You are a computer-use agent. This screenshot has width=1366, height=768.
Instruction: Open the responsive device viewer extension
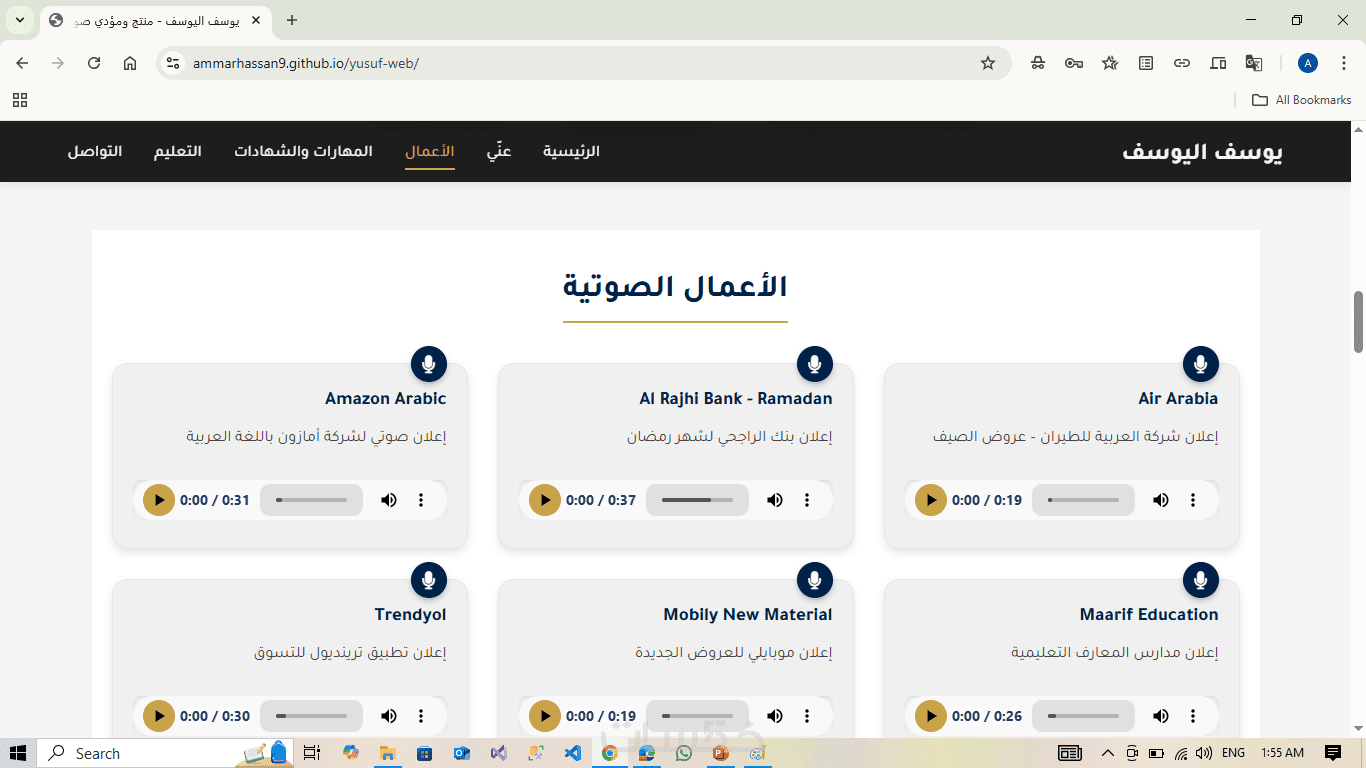[1218, 63]
